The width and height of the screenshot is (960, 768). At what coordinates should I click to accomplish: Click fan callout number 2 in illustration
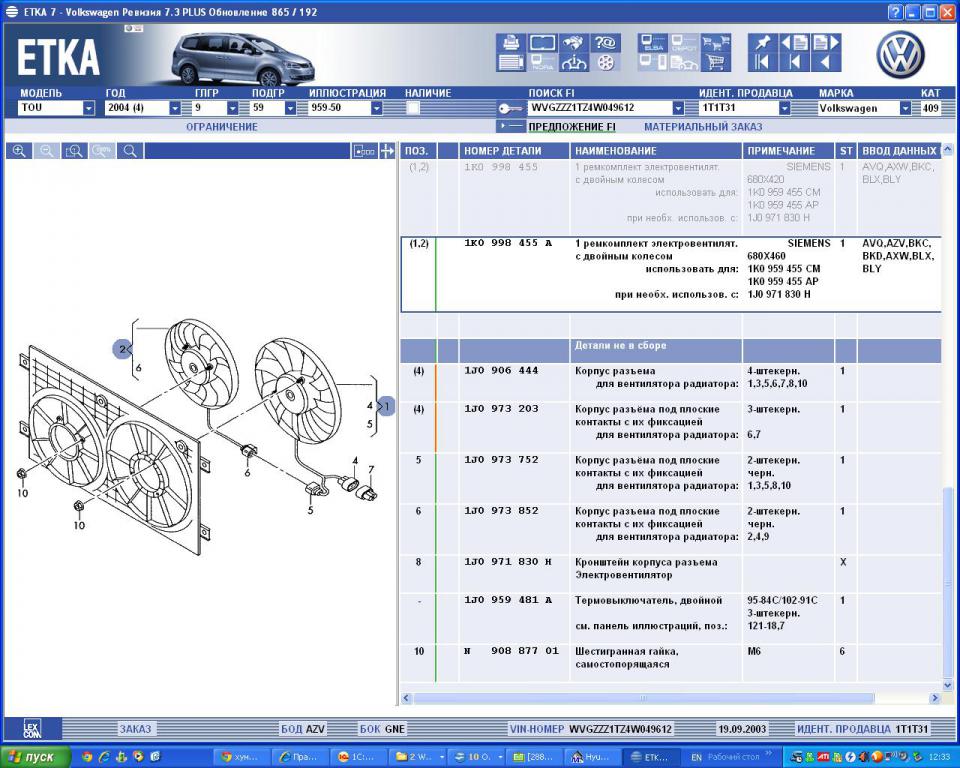(x=122, y=349)
